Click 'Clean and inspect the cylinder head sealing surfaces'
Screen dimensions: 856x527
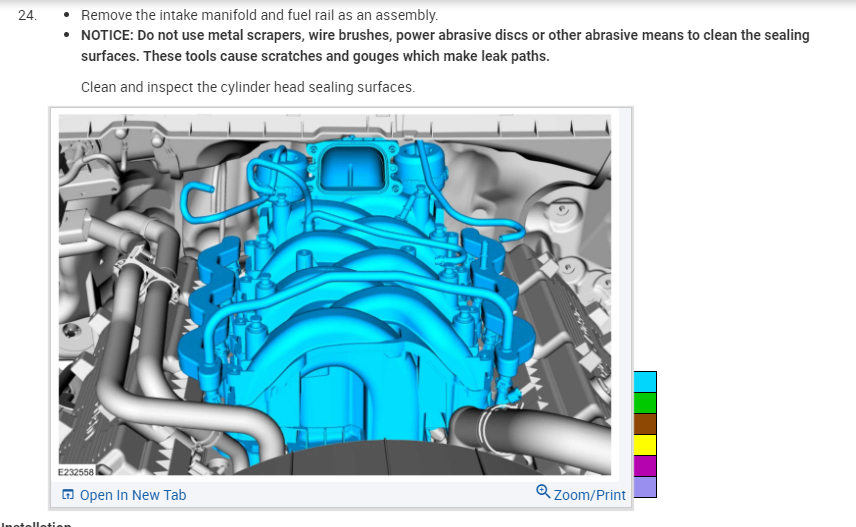[246, 87]
